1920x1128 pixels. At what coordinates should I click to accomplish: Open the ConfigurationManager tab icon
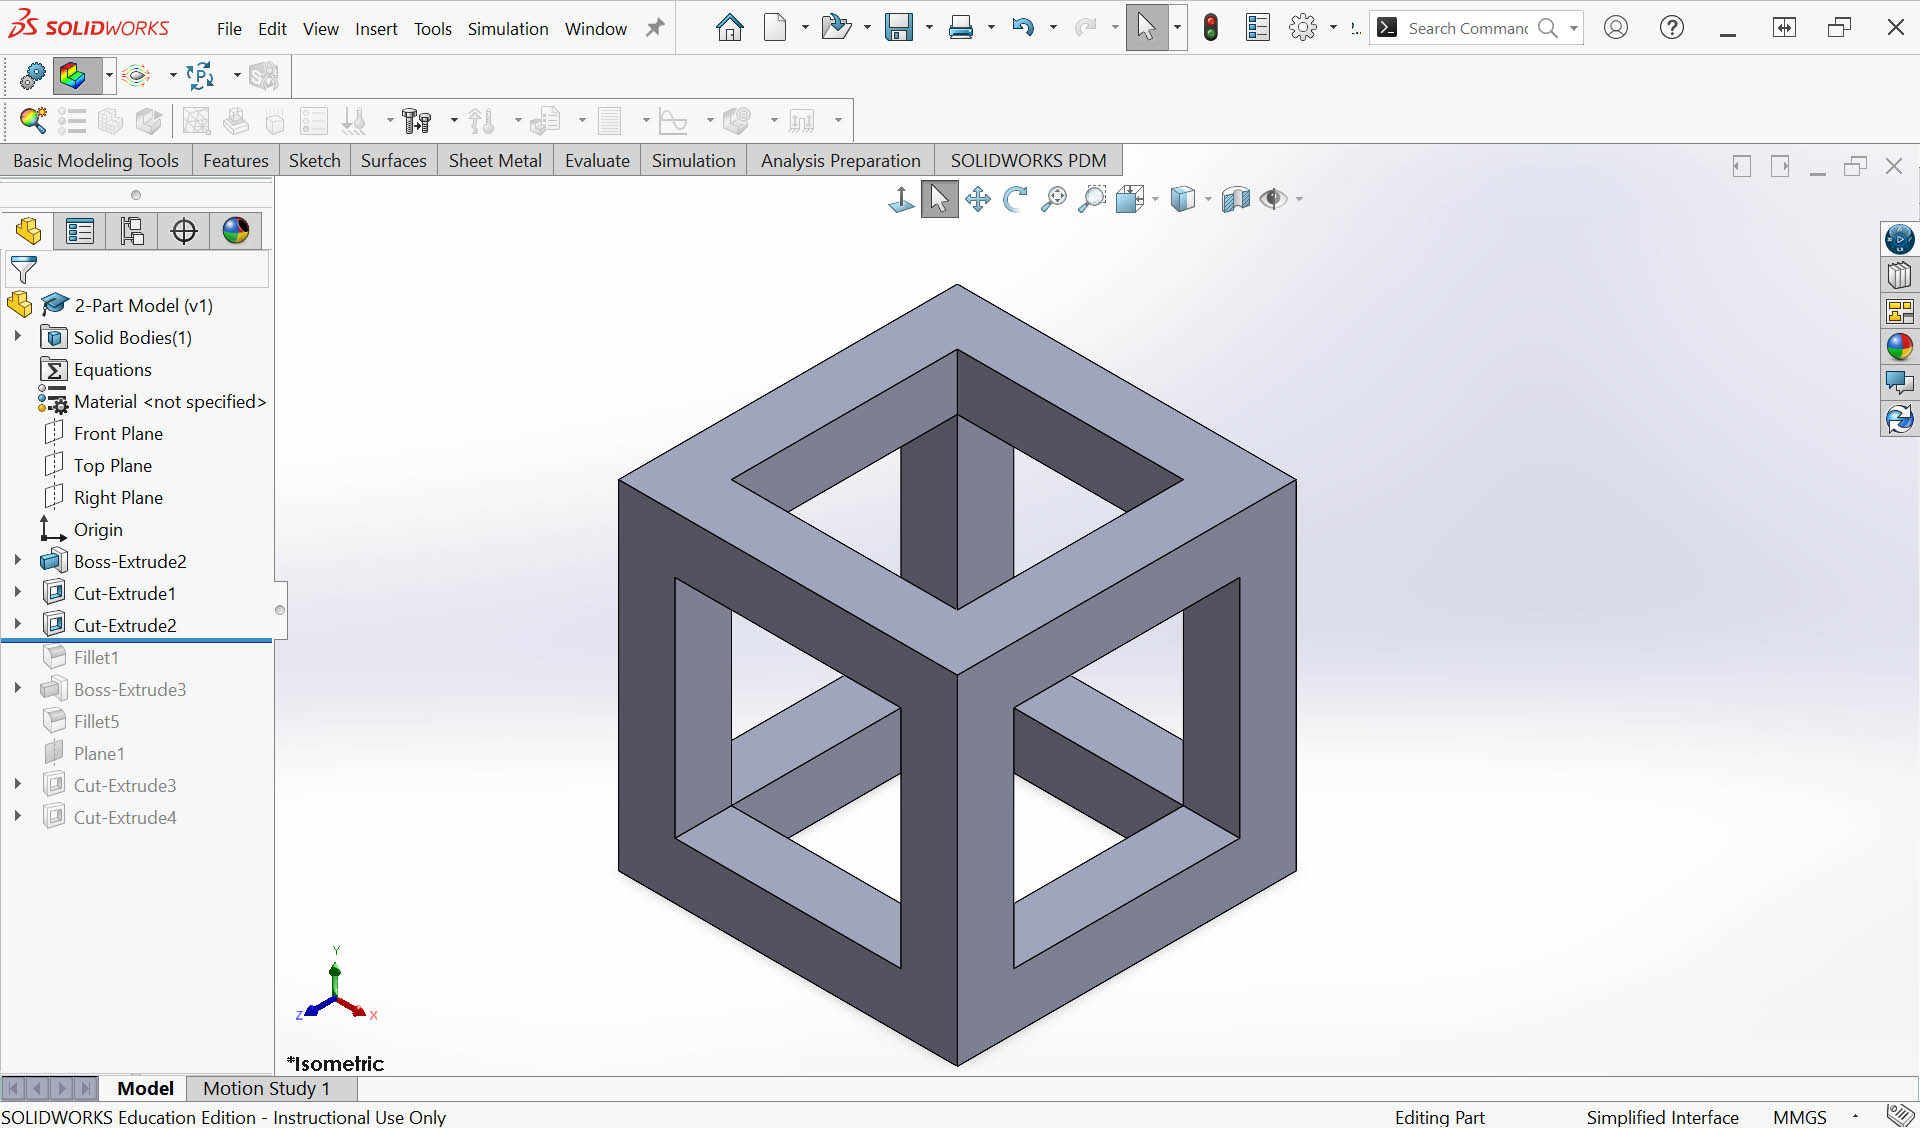tap(132, 231)
